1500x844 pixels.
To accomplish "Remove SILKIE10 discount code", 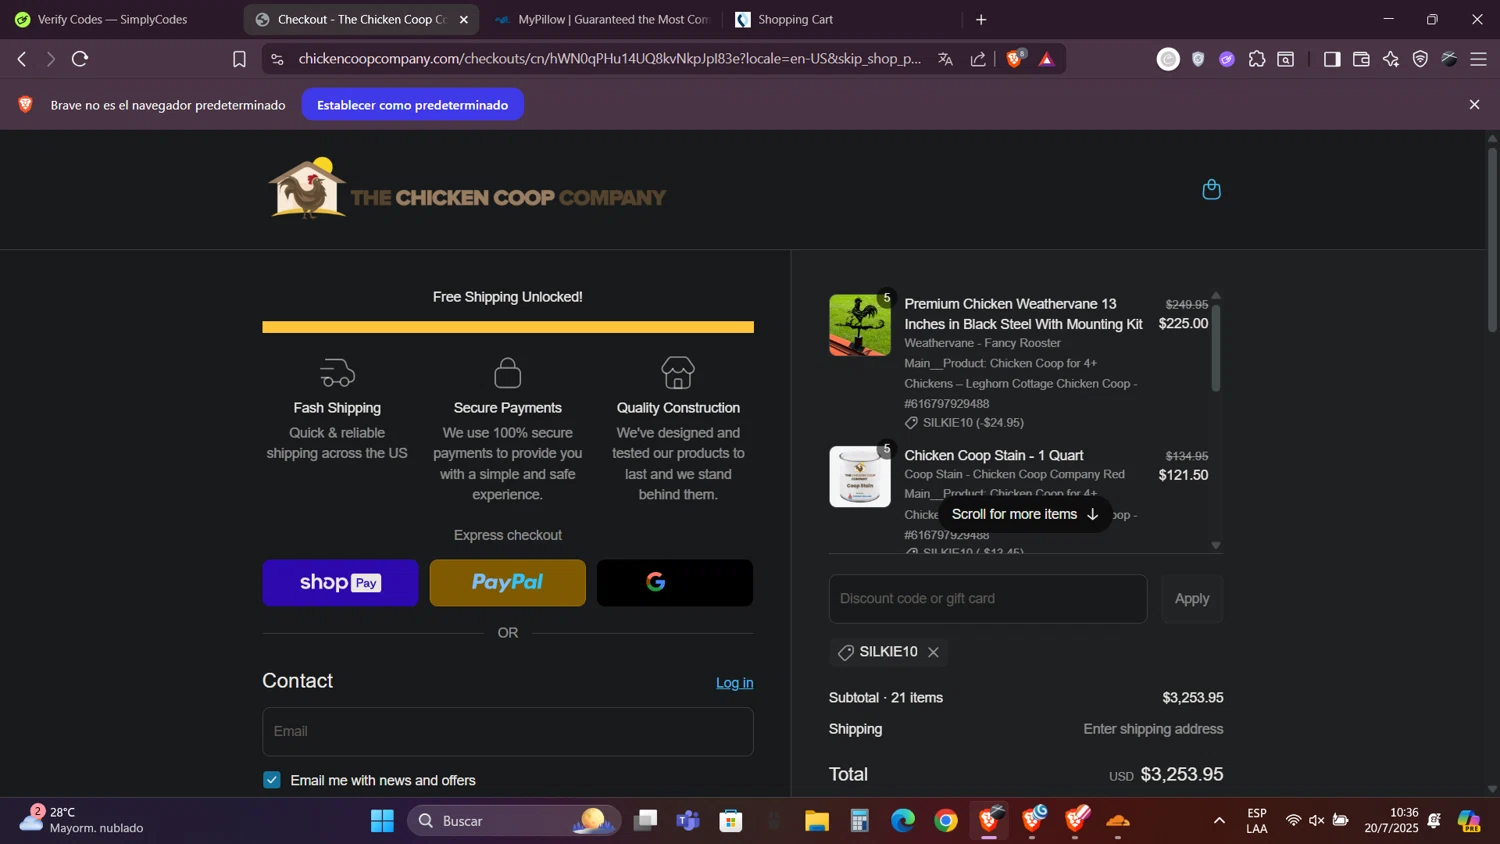I will pyautogui.click(x=933, y=652).
